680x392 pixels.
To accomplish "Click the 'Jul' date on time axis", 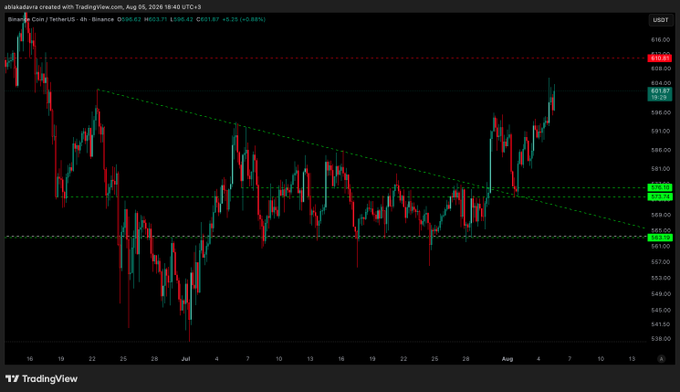I will click(186, 359).
